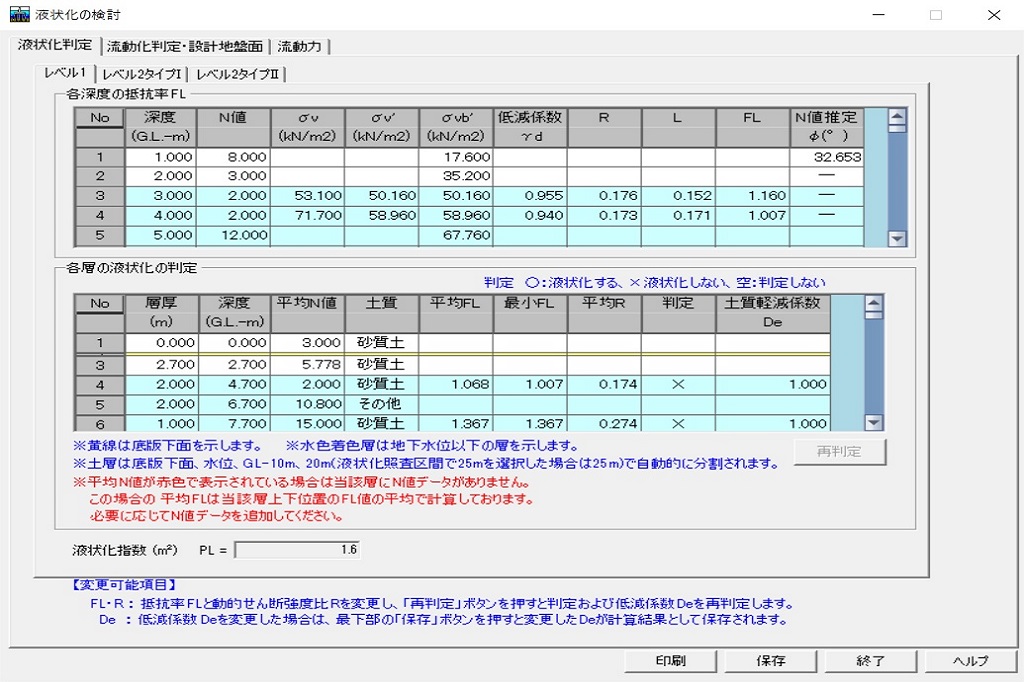Click the 最小FL column header
Image resolution: width=1024 pixels, height=682 pixels.
click(530, 312)
